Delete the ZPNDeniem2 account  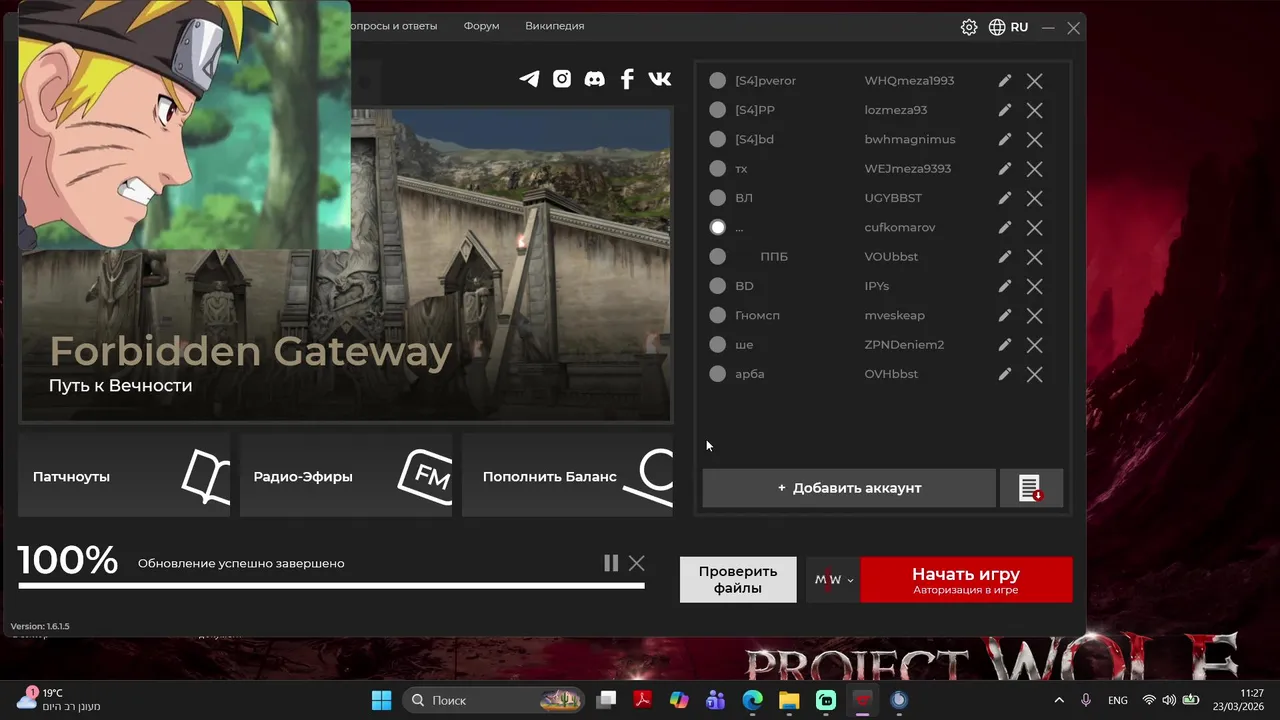[x=1035, y=345]
